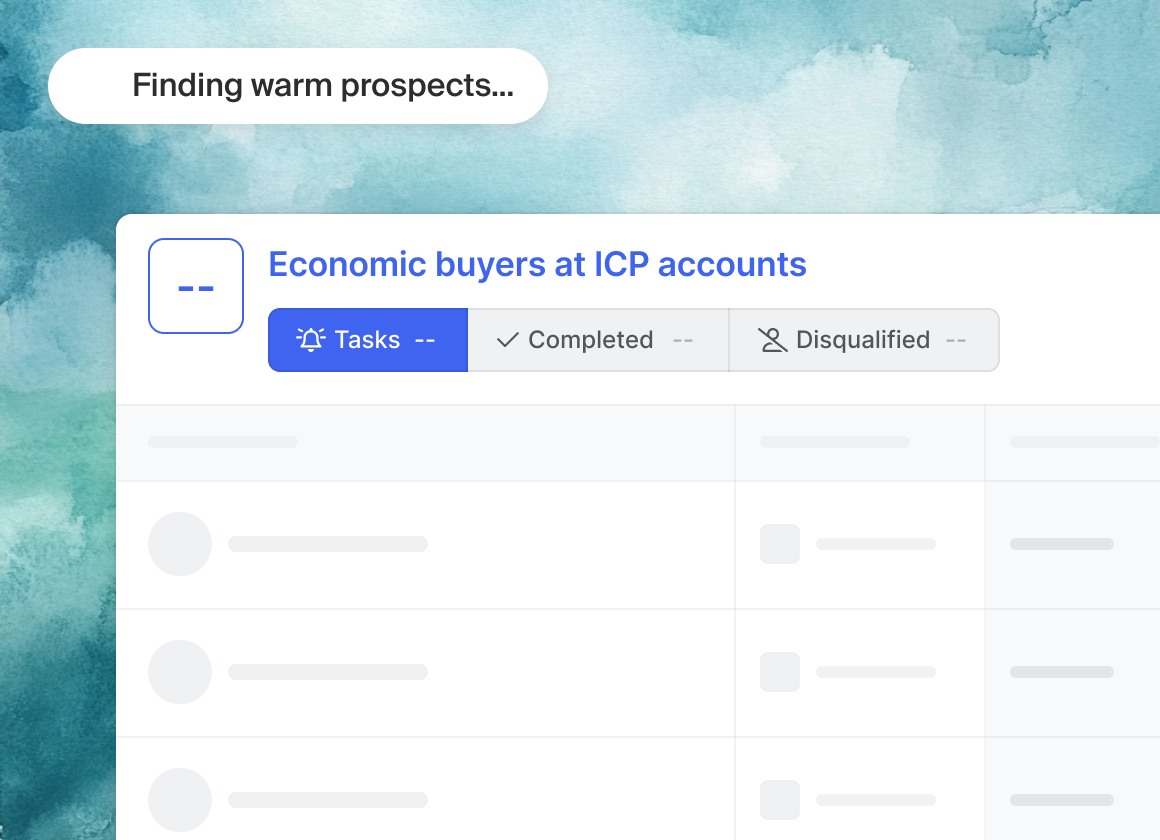Check the square box in the second row
This screenshot has height=840, width=1160.
(x=779, y=672)
